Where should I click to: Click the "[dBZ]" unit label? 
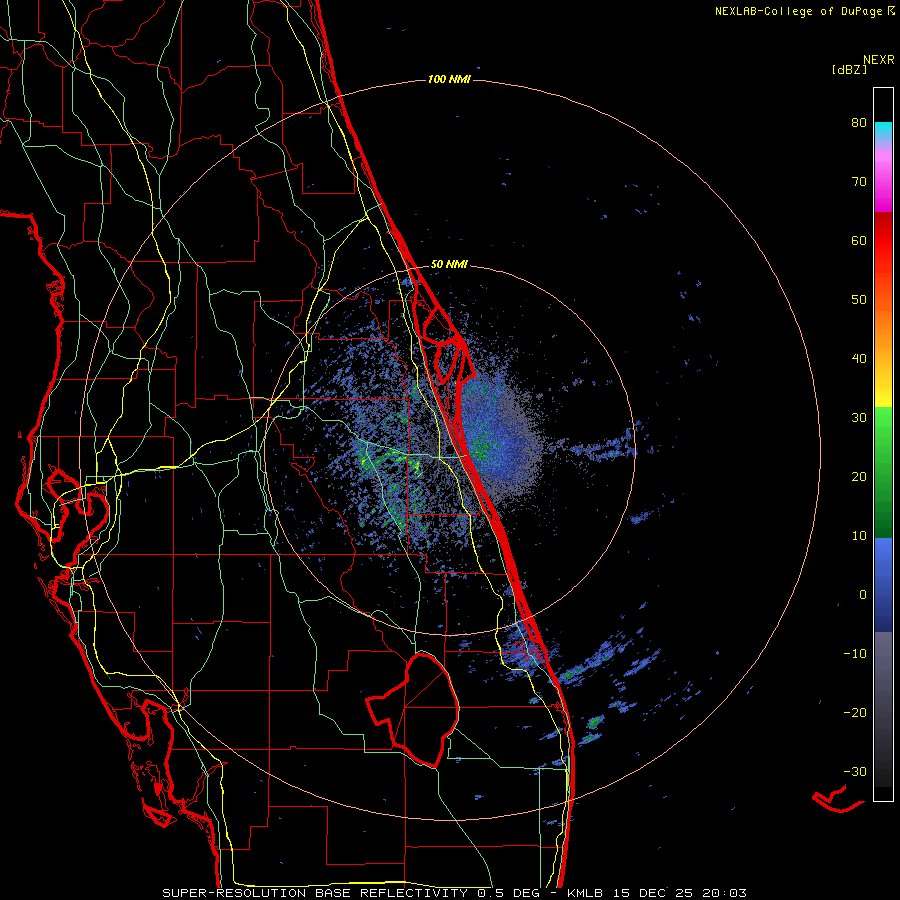tap(849, 69)
